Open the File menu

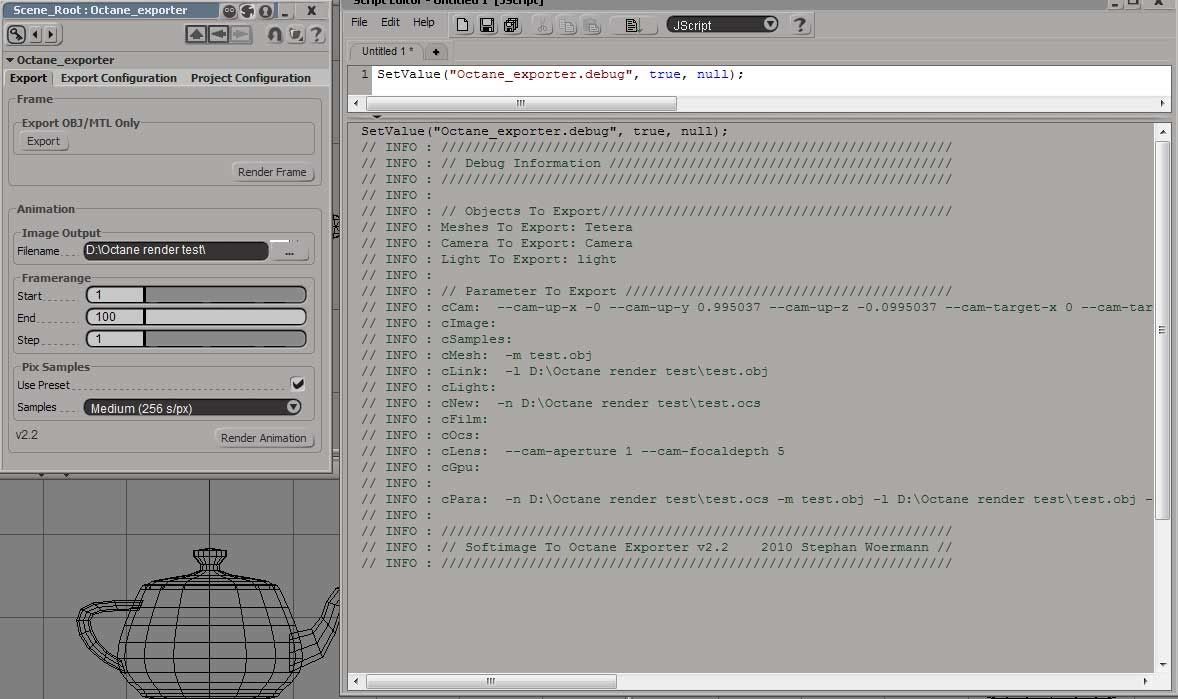pos(359,23)
